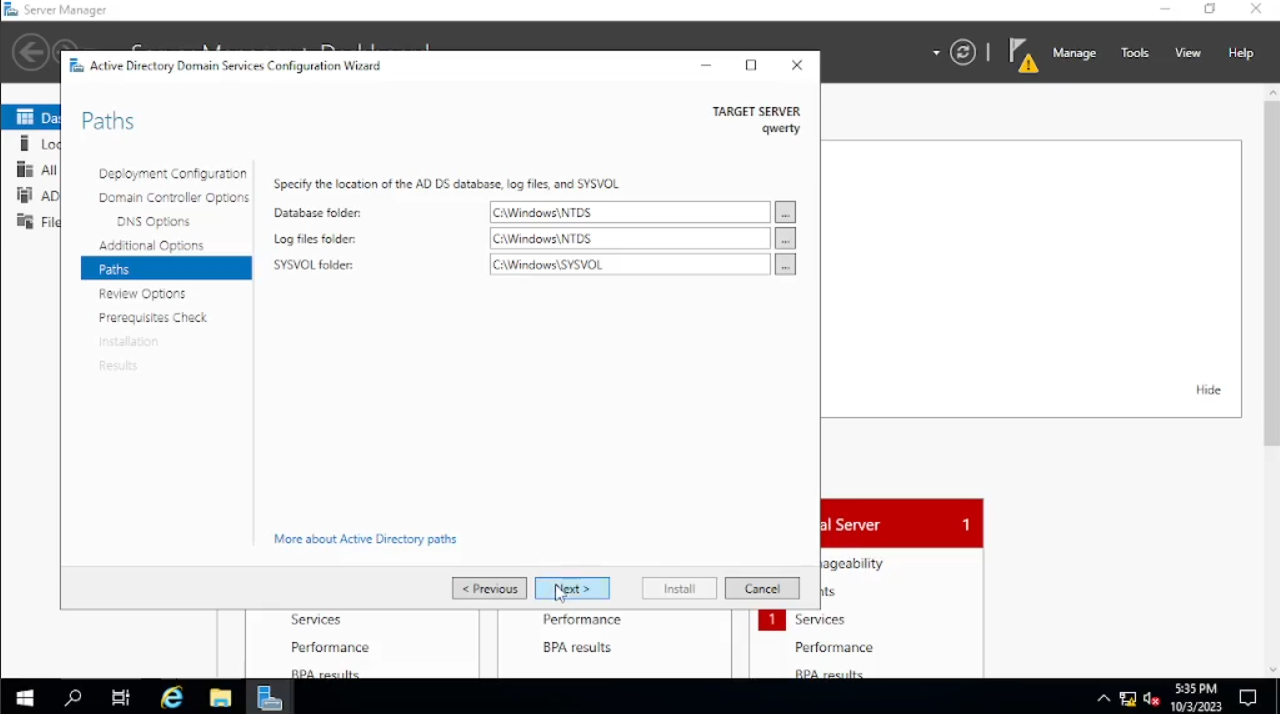The image size is (1280, 714).
Task: Click the taskbar search magnifier icon
Action: click(x=73, y=698)
